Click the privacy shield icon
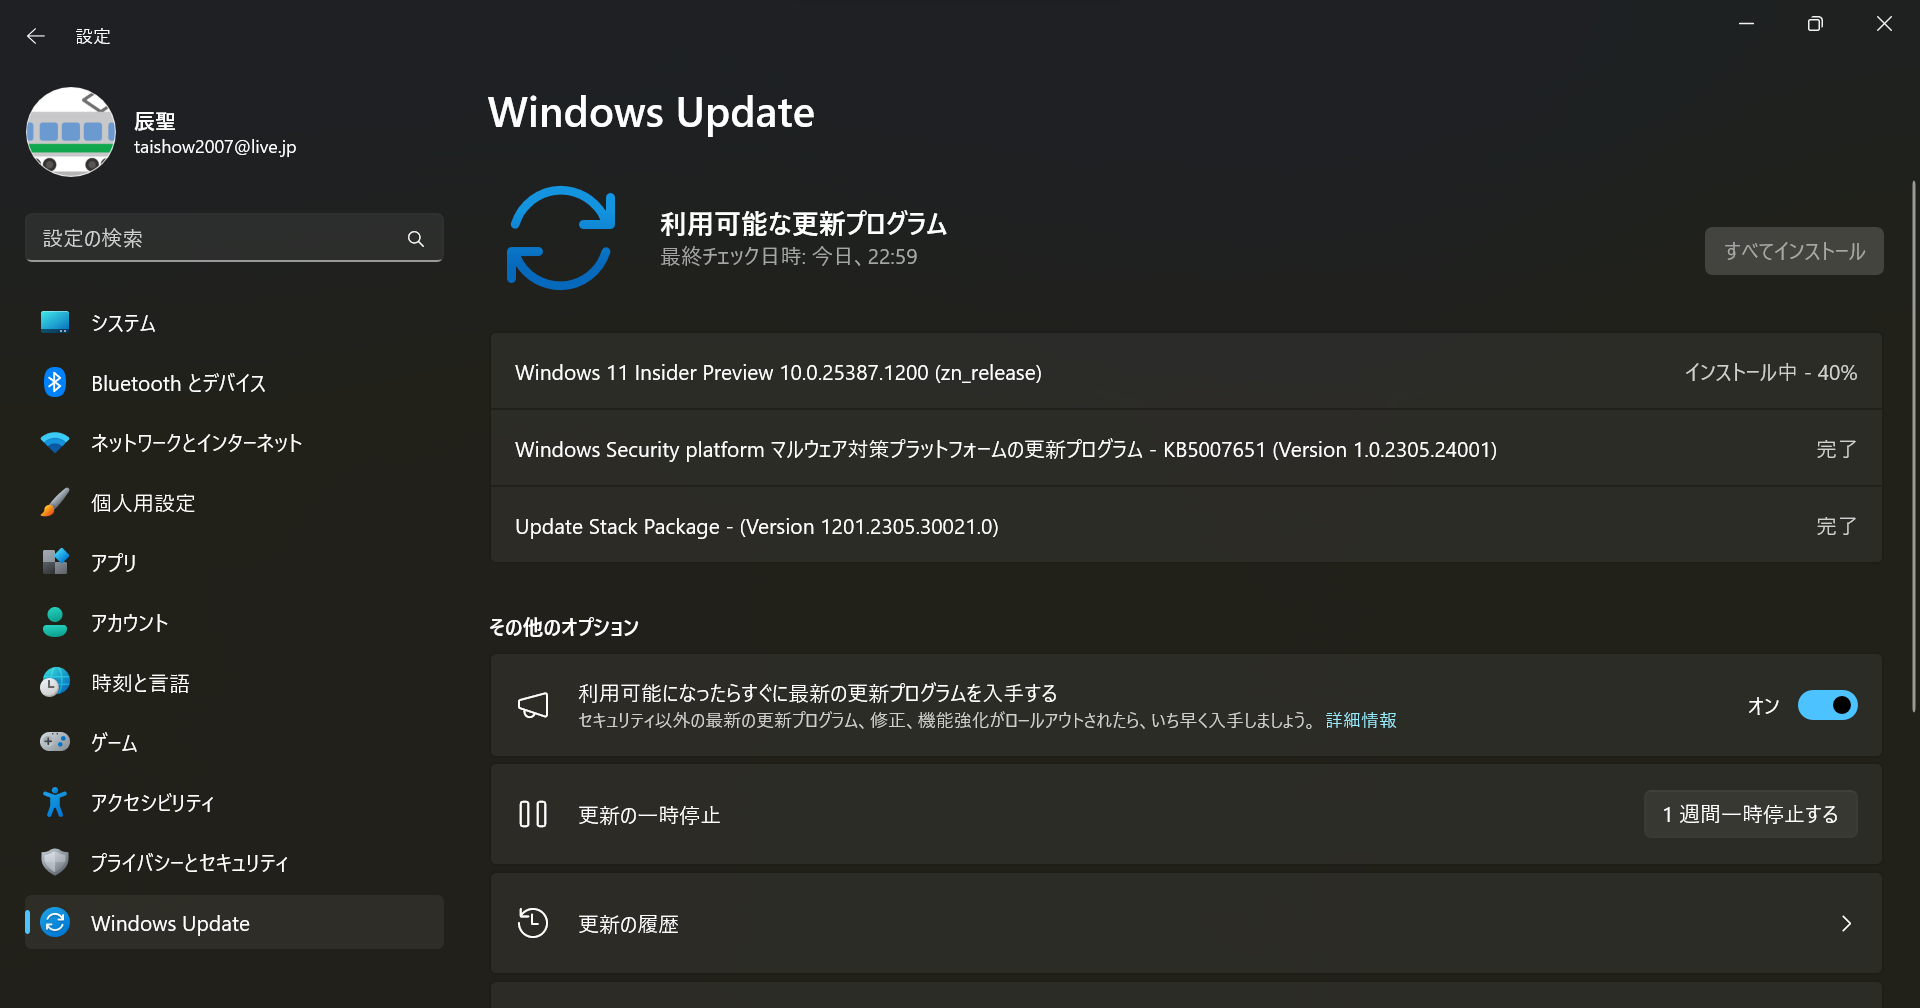Screen dimensions: 1920x1008 click(55, 862)
